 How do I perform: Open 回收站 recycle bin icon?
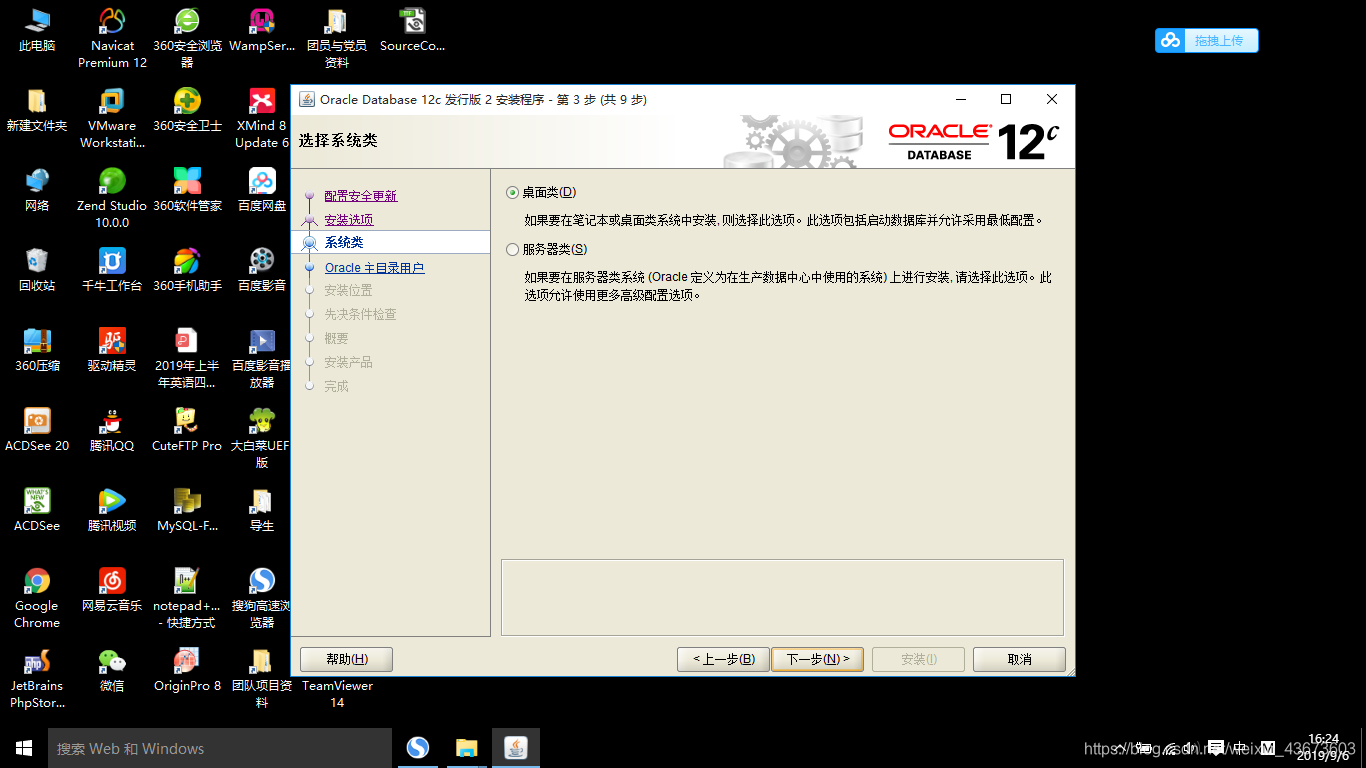coord(37,271)
